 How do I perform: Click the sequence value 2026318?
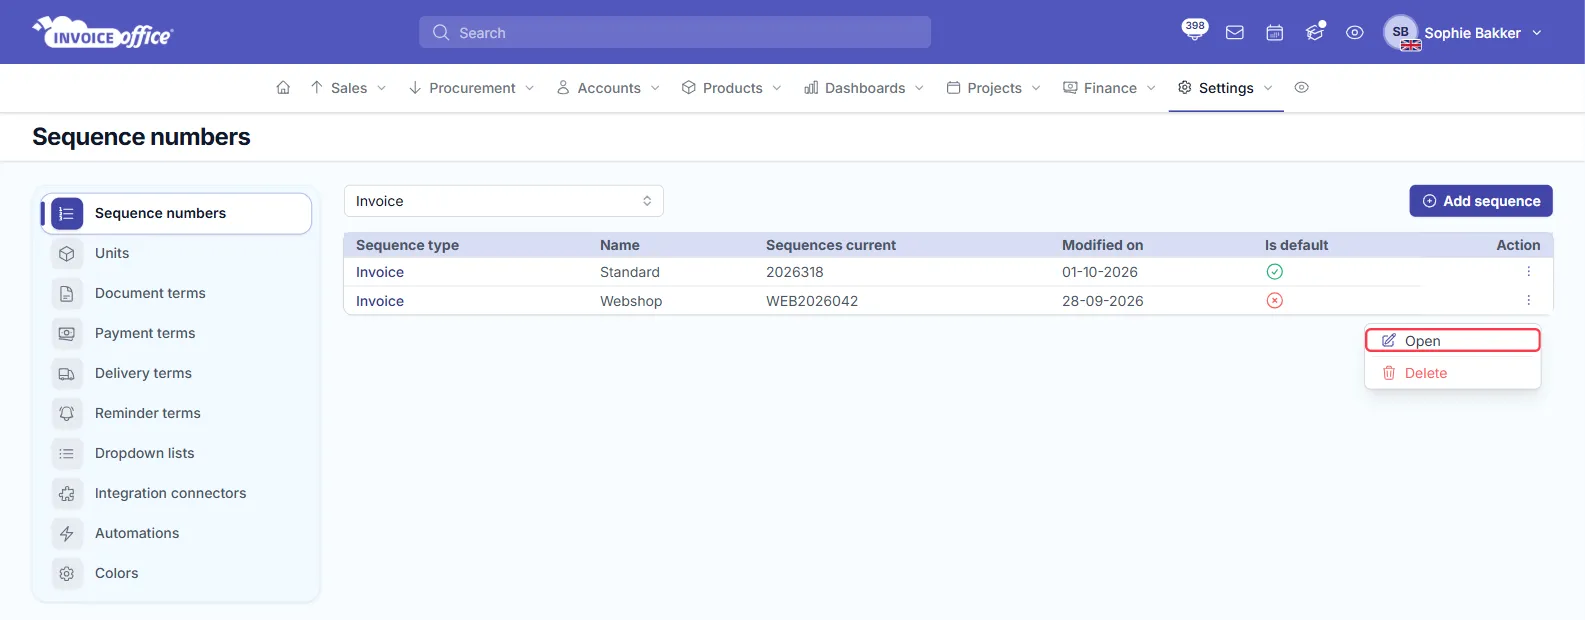pos(795,272)
